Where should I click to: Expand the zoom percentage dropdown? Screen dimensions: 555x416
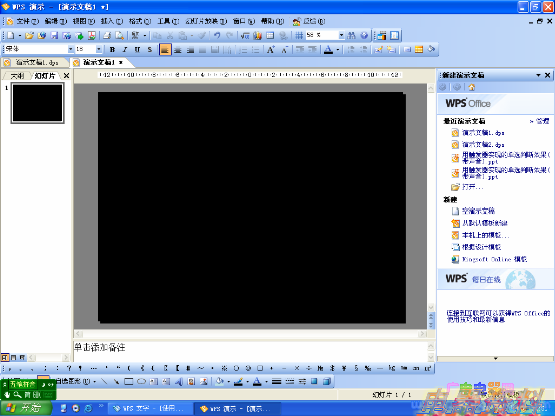click(341, 35)
